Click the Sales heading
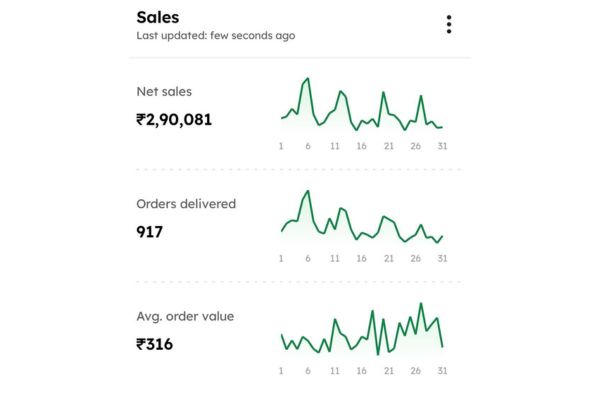This screenshot has width=600, height=400. pyautogui.click(x=158, y=17)
